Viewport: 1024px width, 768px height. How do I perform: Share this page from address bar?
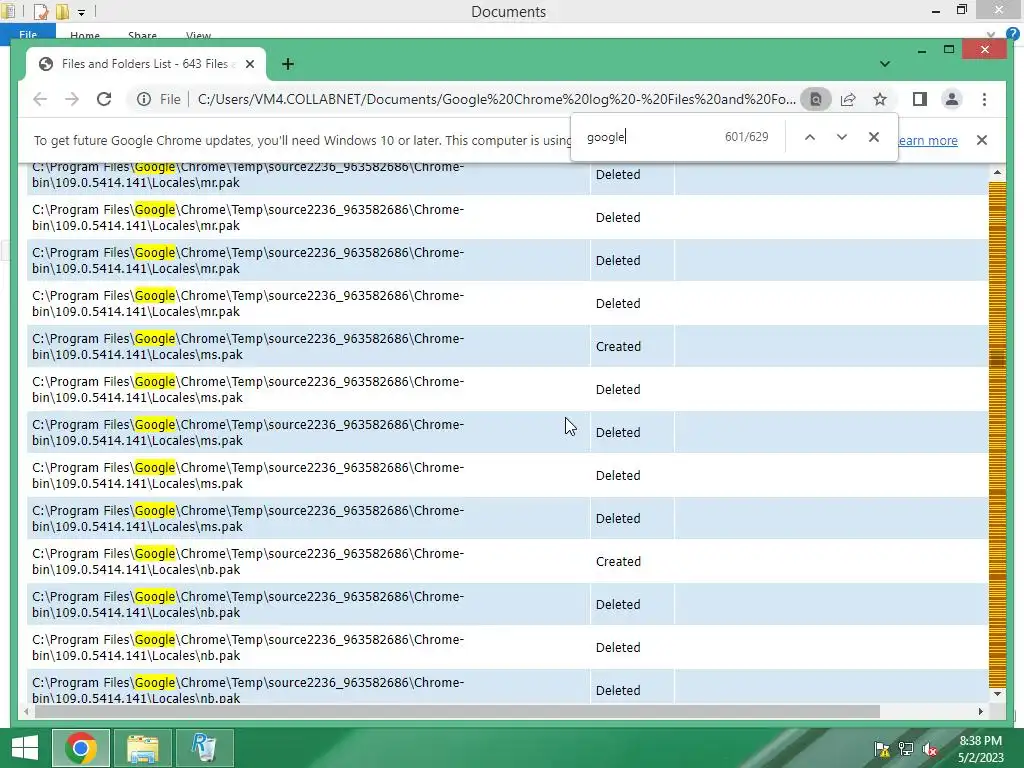848,99
